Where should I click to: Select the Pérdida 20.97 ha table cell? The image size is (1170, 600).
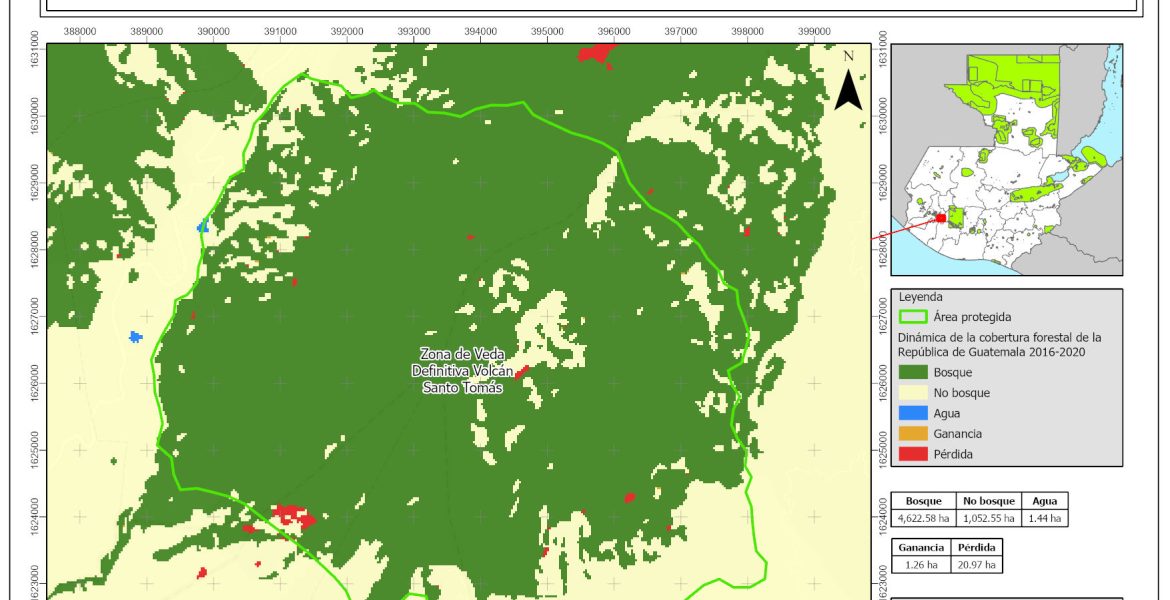977,564
